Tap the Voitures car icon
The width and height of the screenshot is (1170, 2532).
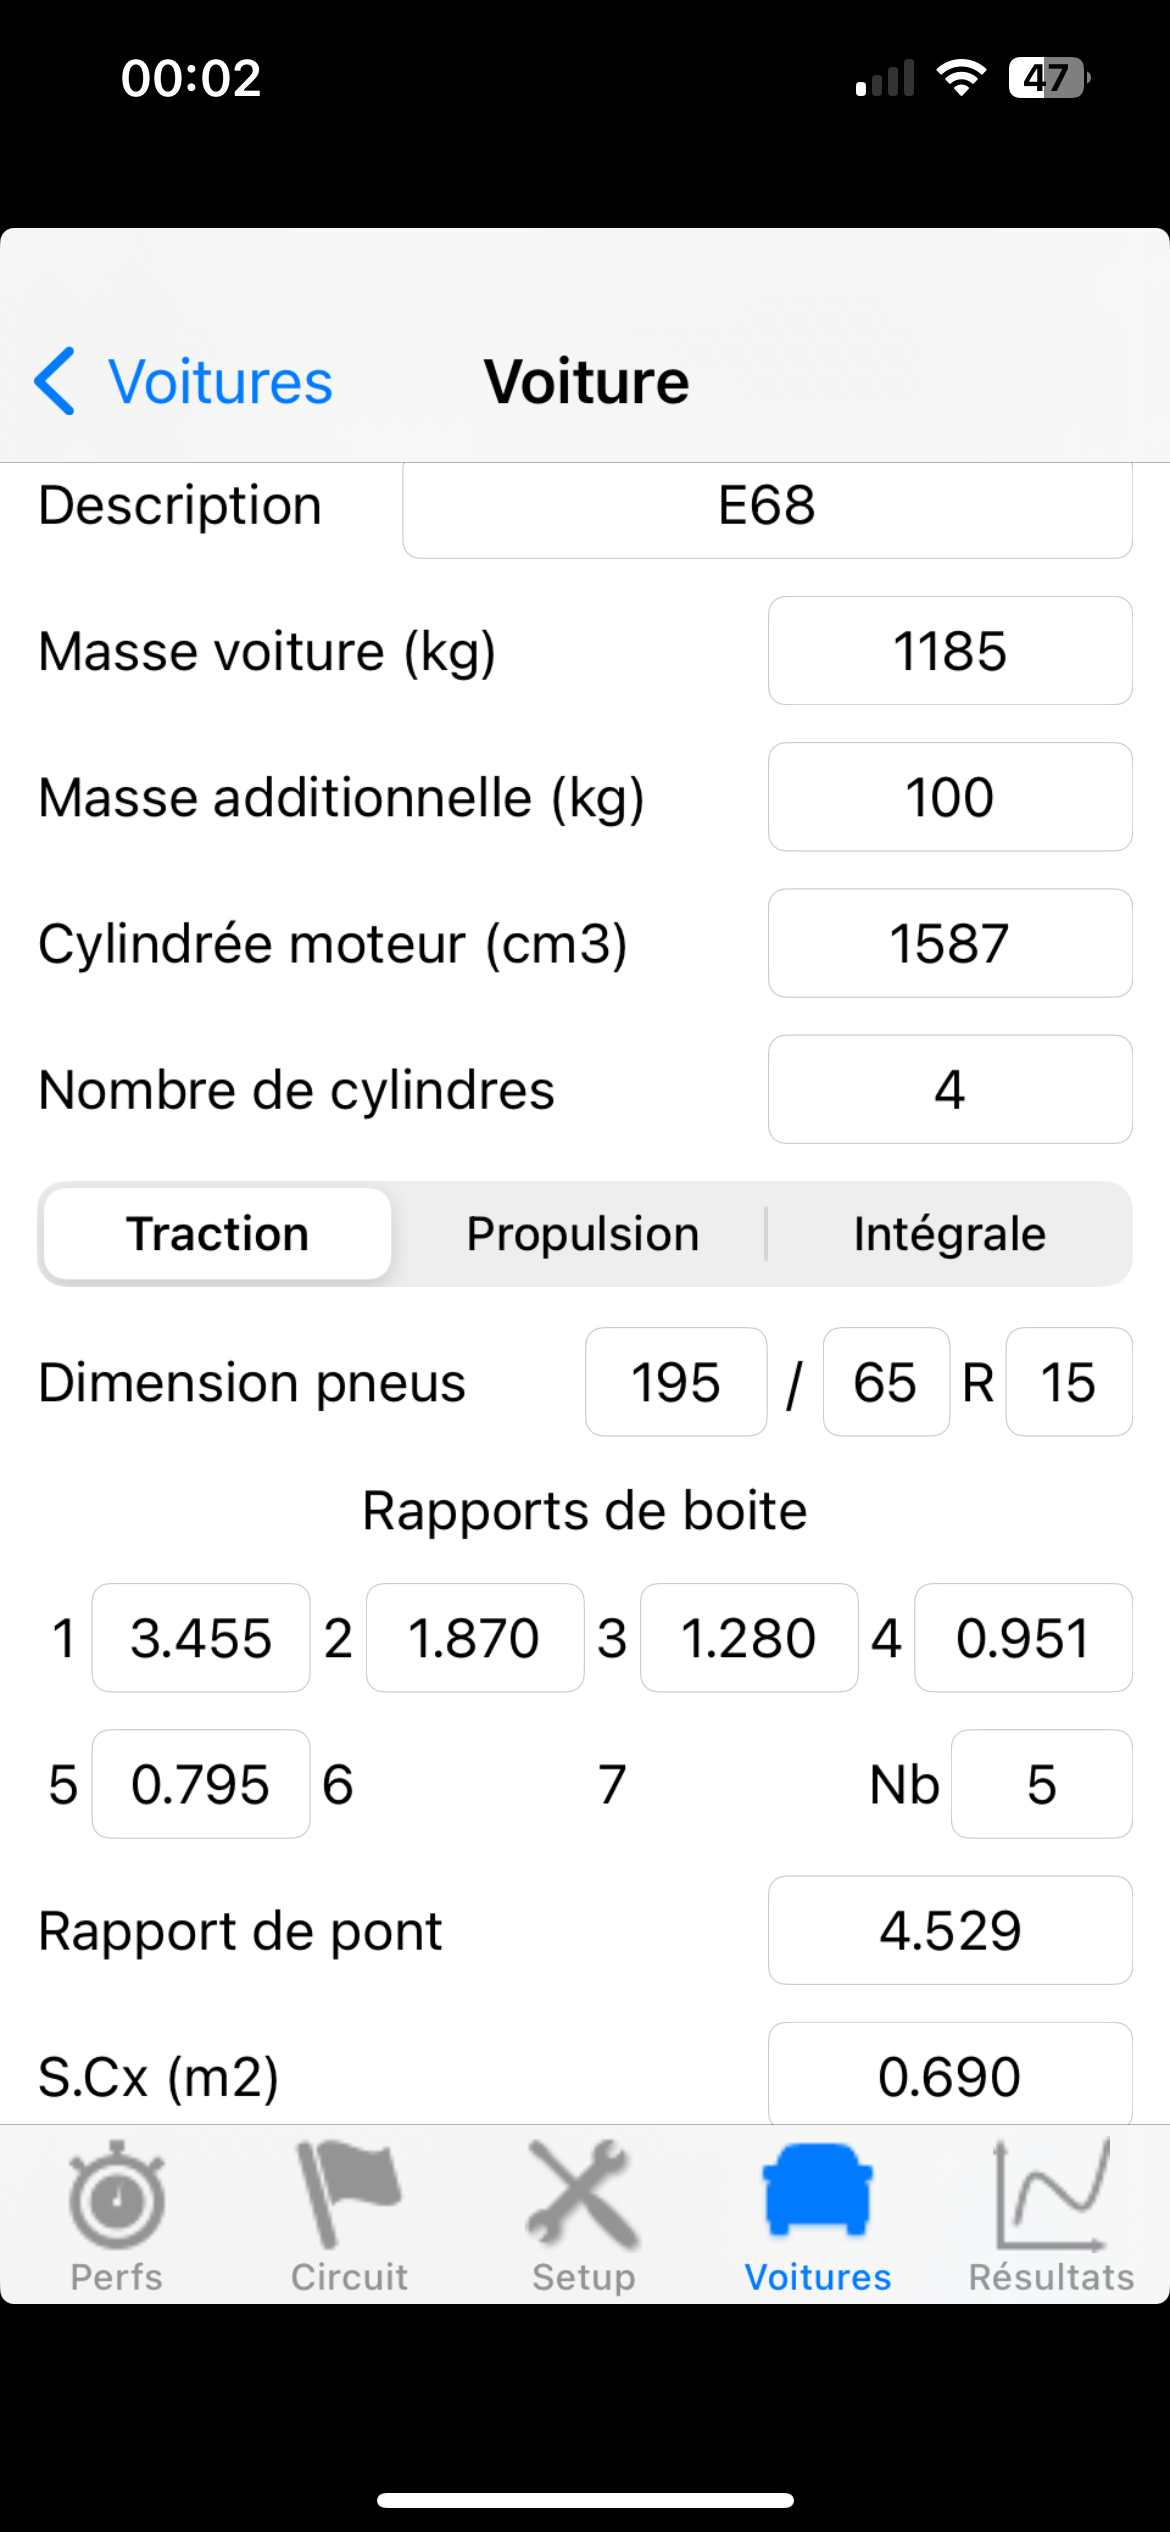[817, 2192]
